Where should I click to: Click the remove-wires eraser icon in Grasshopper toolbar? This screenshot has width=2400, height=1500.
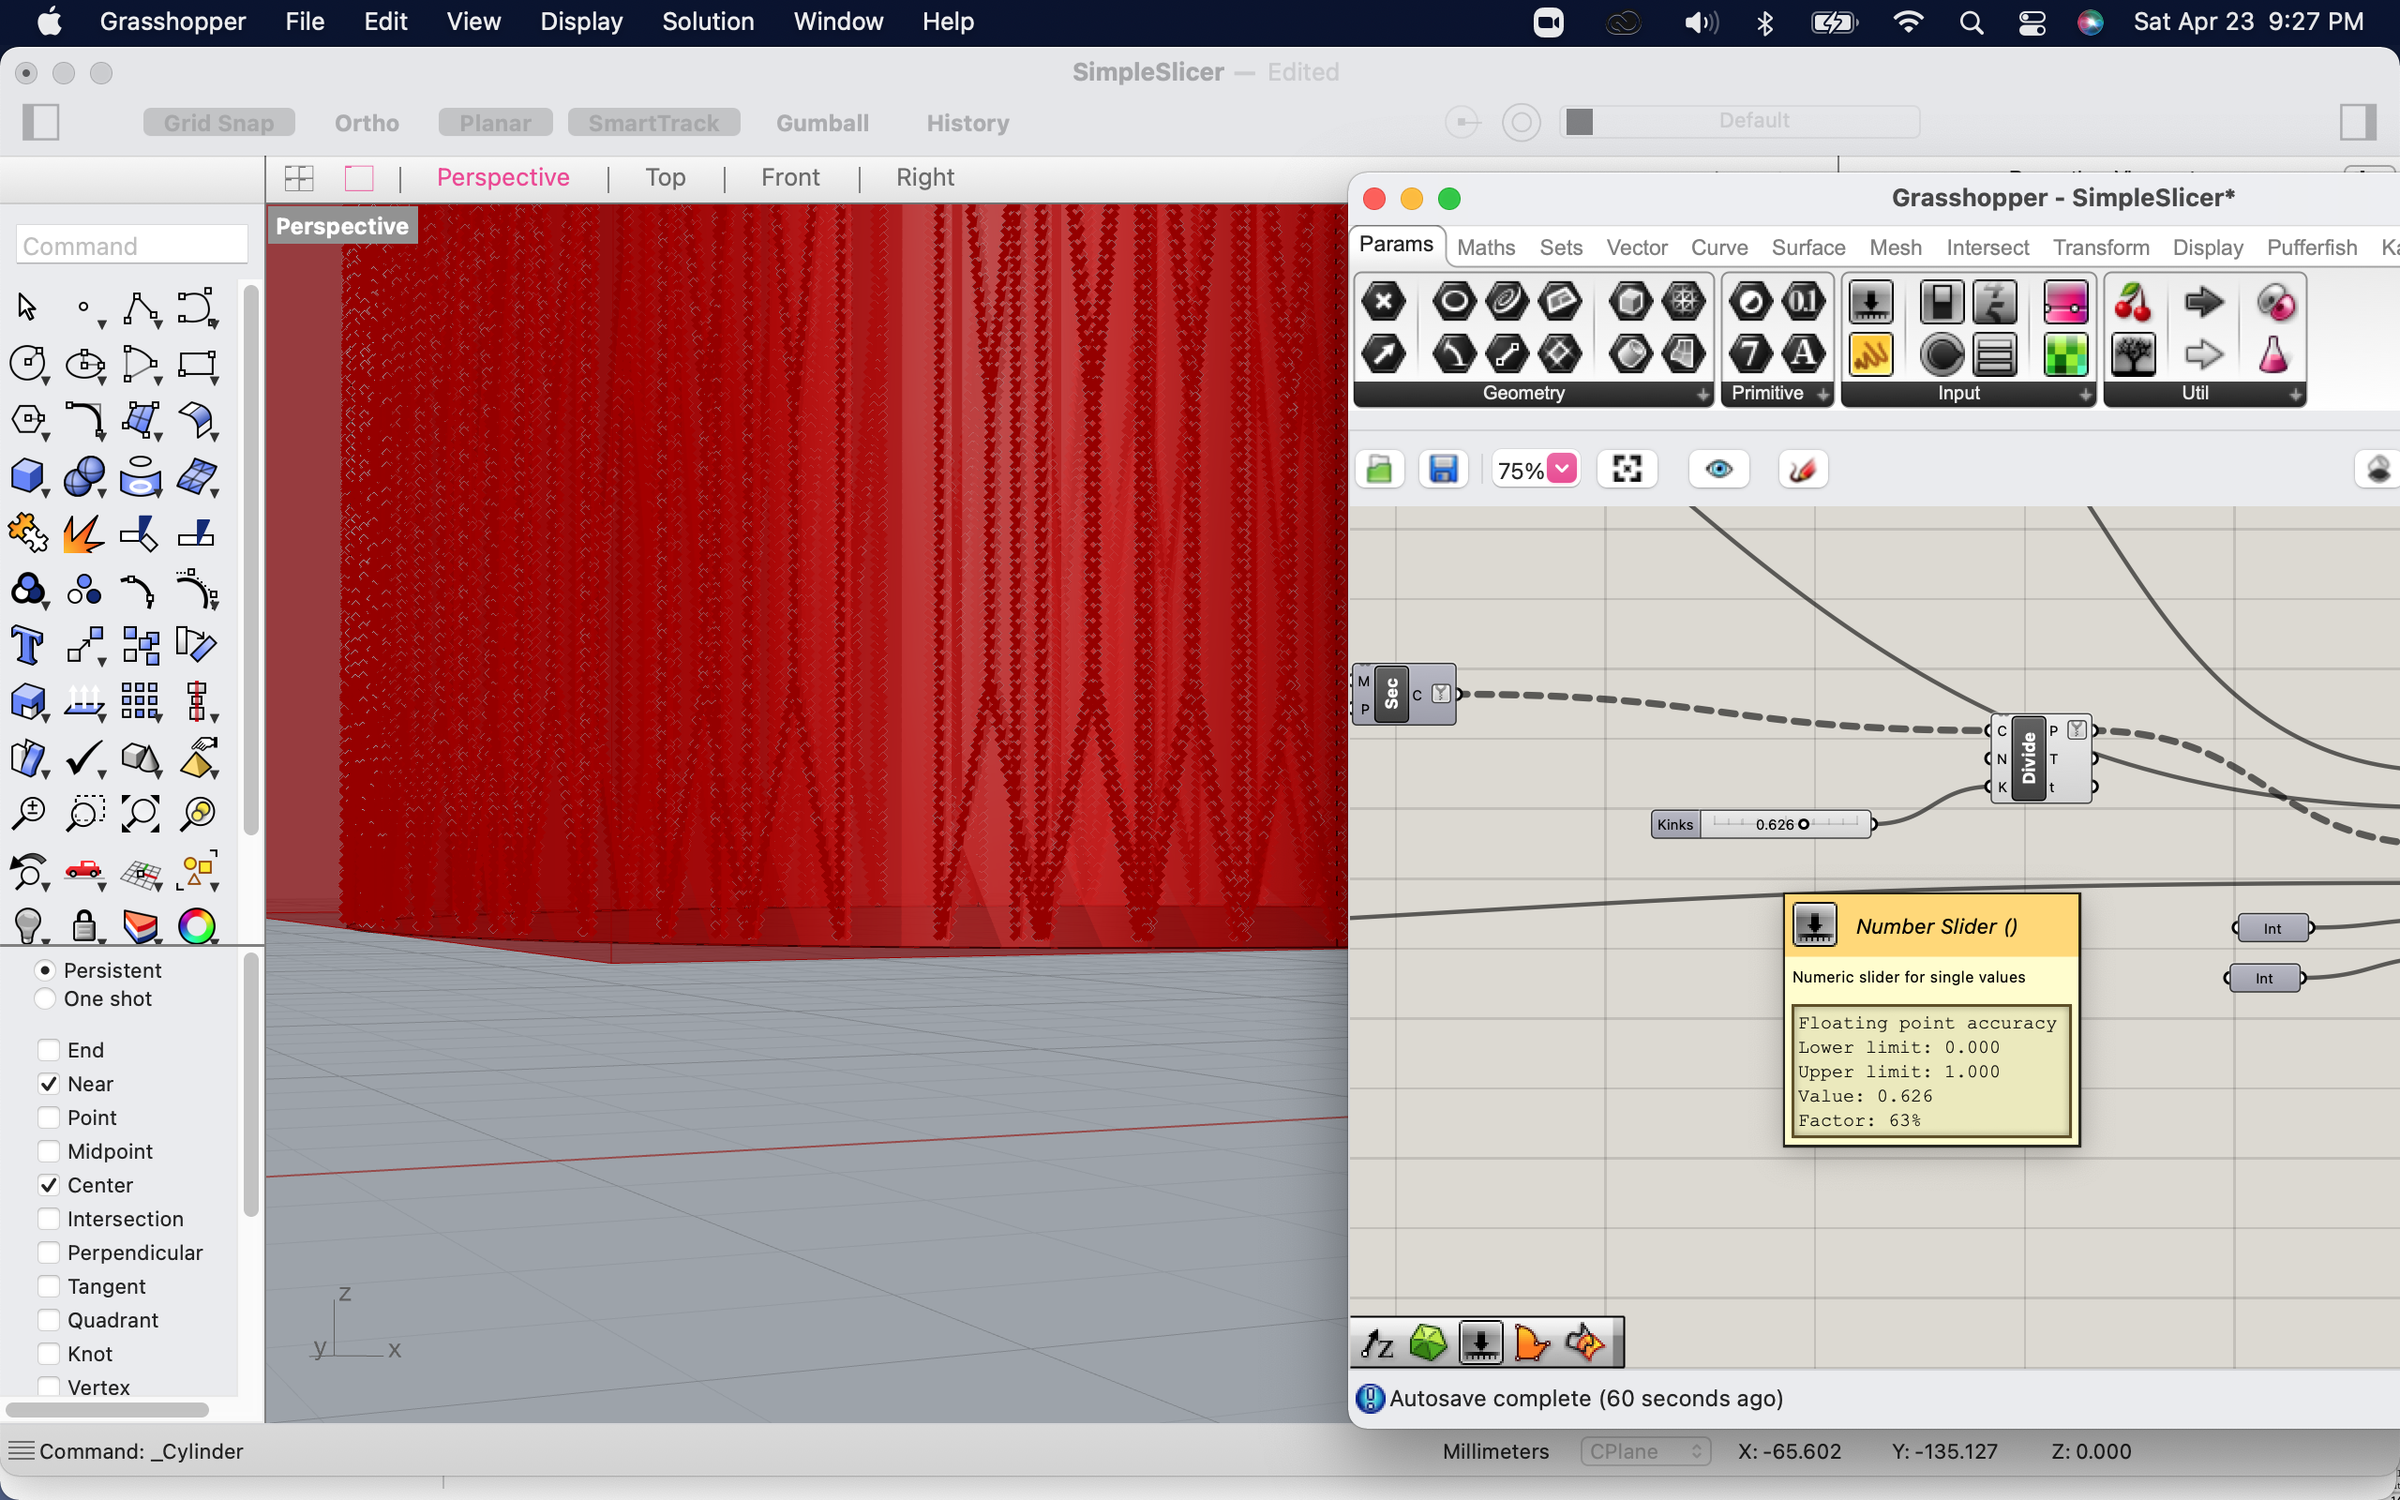[x=1801, y=468]
